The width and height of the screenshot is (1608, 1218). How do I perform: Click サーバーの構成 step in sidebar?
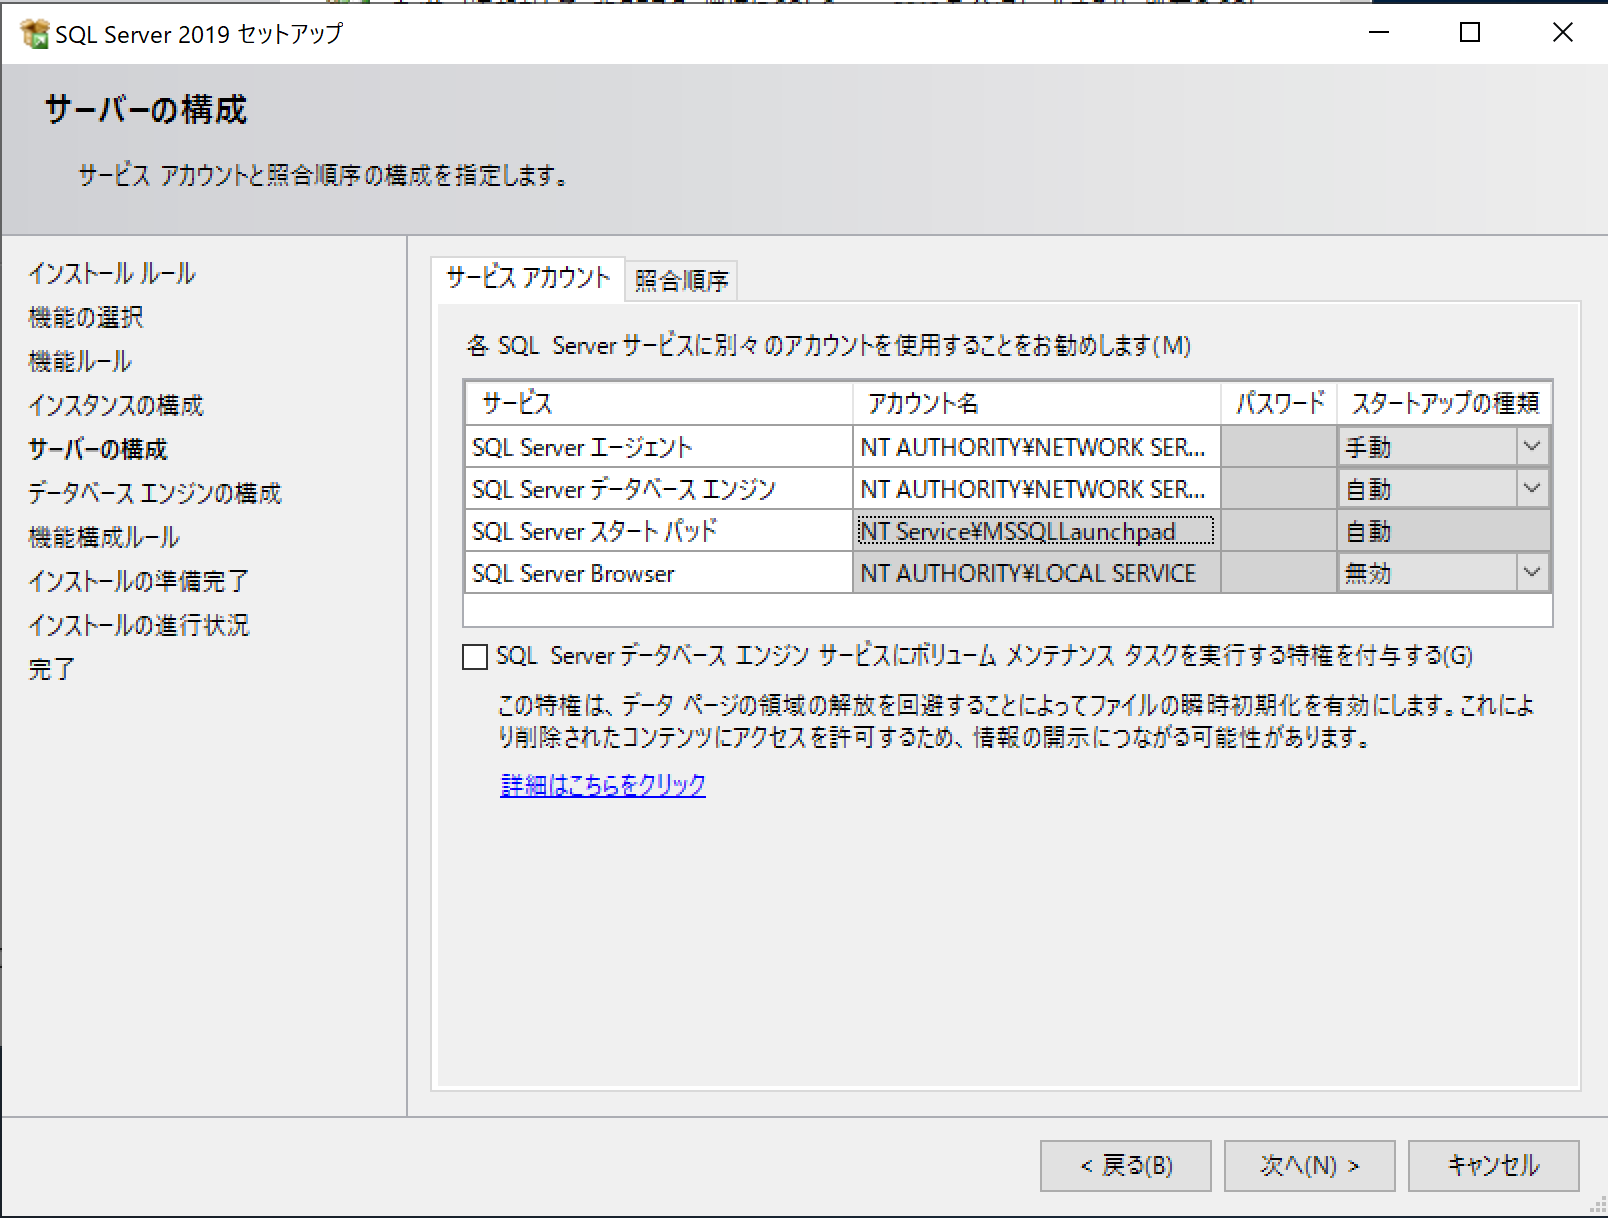(98, 449)
